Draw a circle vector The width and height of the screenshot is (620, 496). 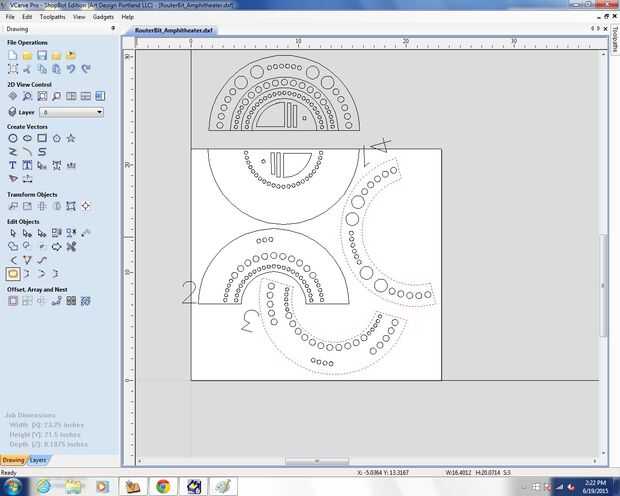(13, 138)
